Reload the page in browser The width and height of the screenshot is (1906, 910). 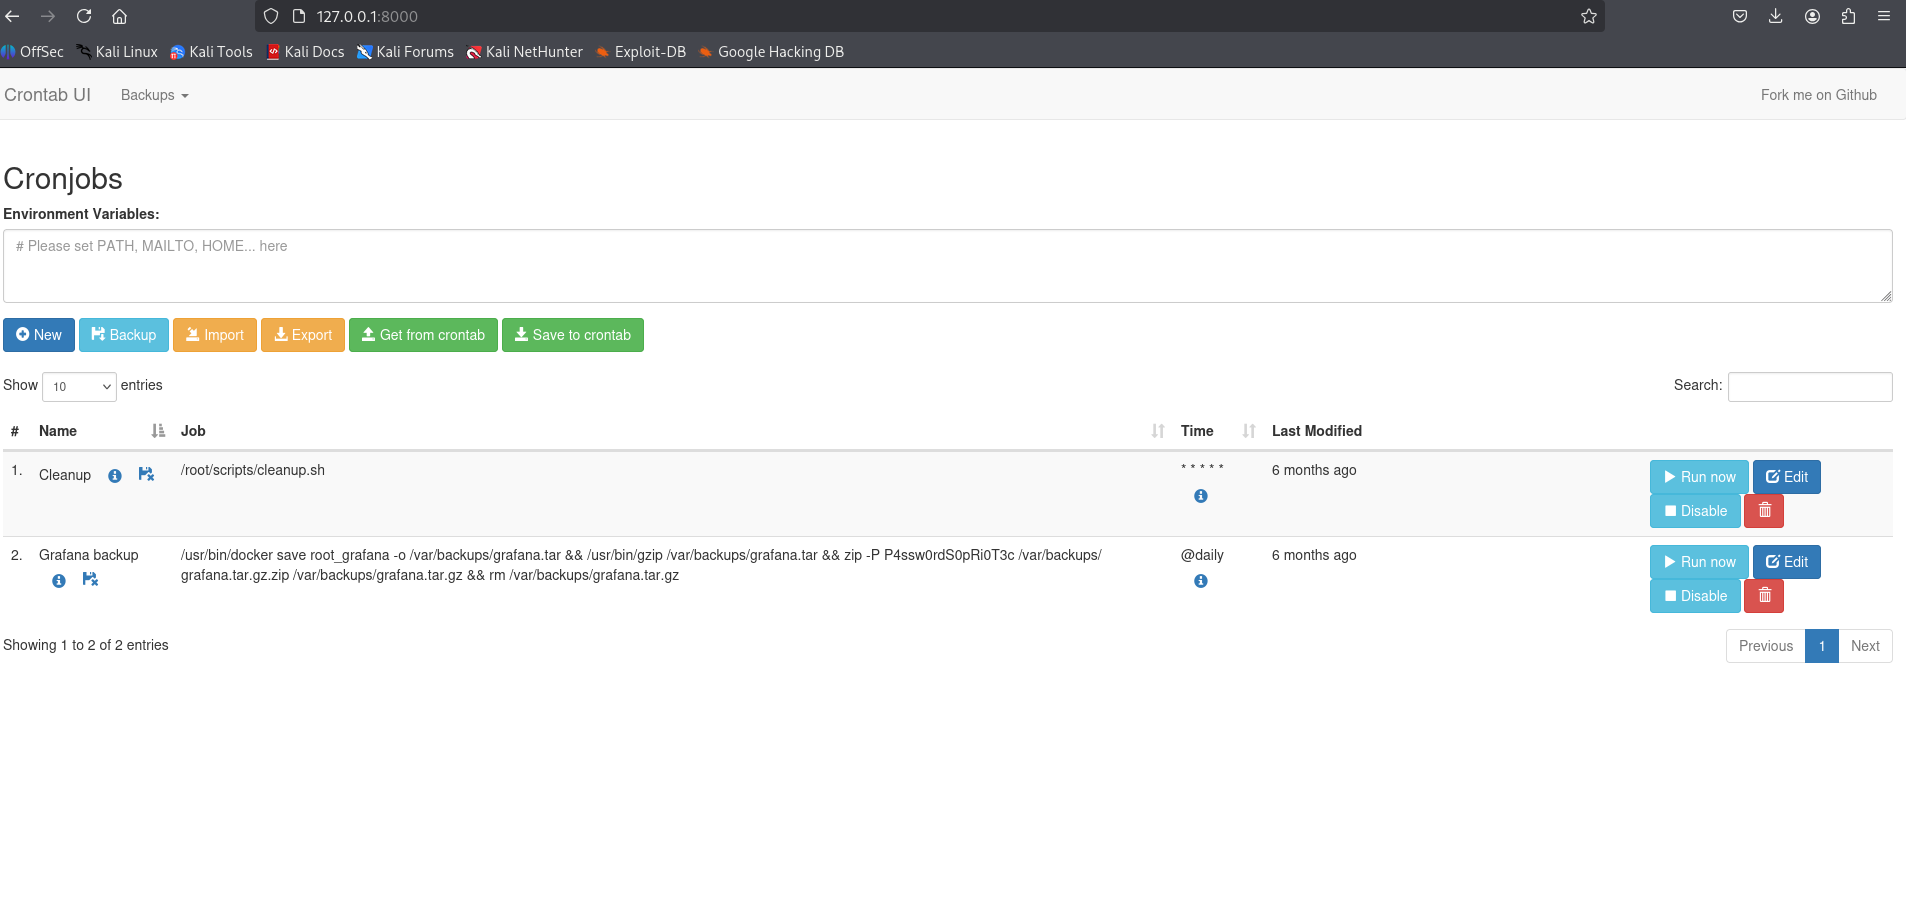tap(84, 16)
